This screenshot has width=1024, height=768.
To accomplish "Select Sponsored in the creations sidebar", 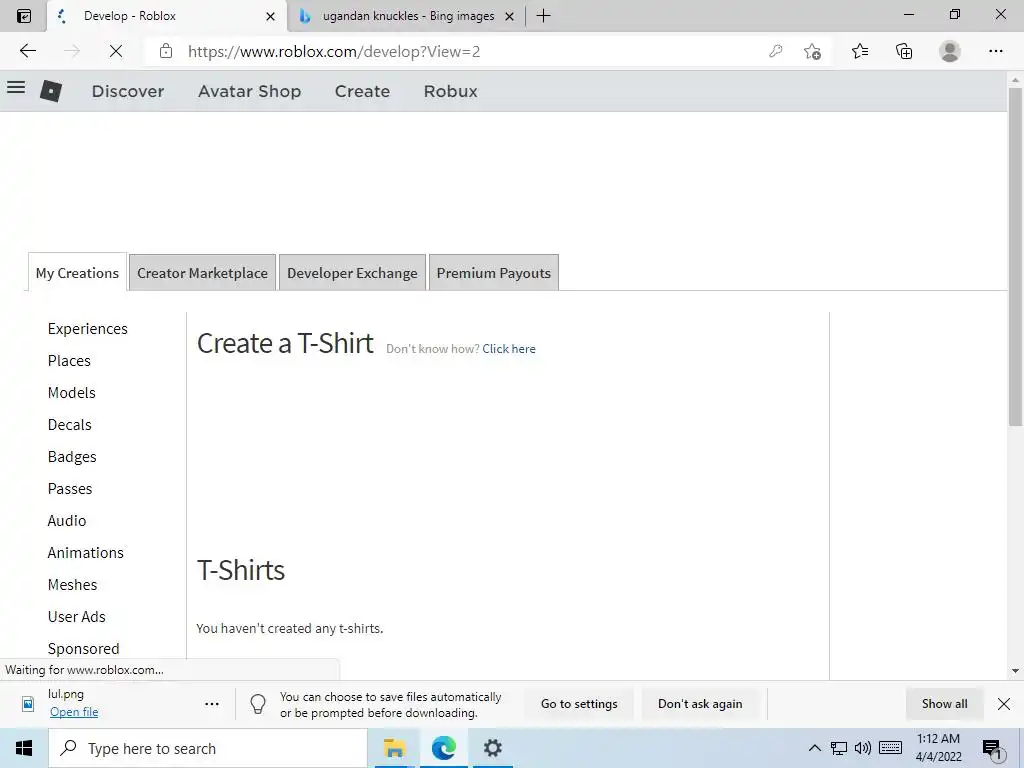I will tap(84, 649).
